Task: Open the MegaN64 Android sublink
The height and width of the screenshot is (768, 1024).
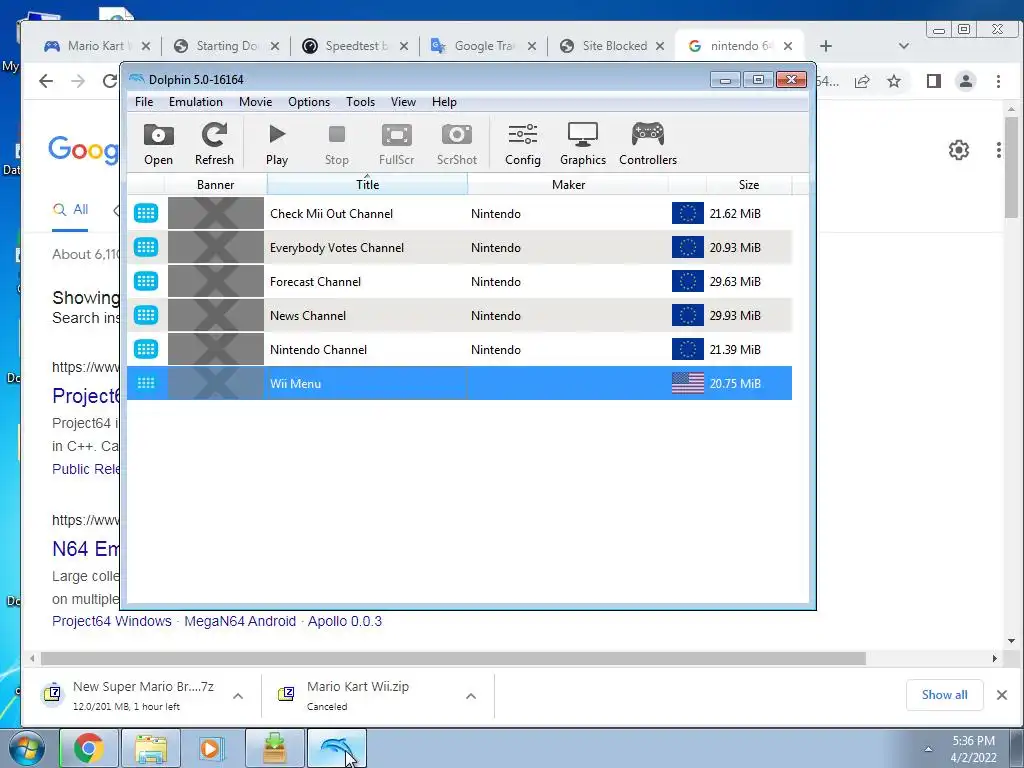Action: (x=240, y=621)
